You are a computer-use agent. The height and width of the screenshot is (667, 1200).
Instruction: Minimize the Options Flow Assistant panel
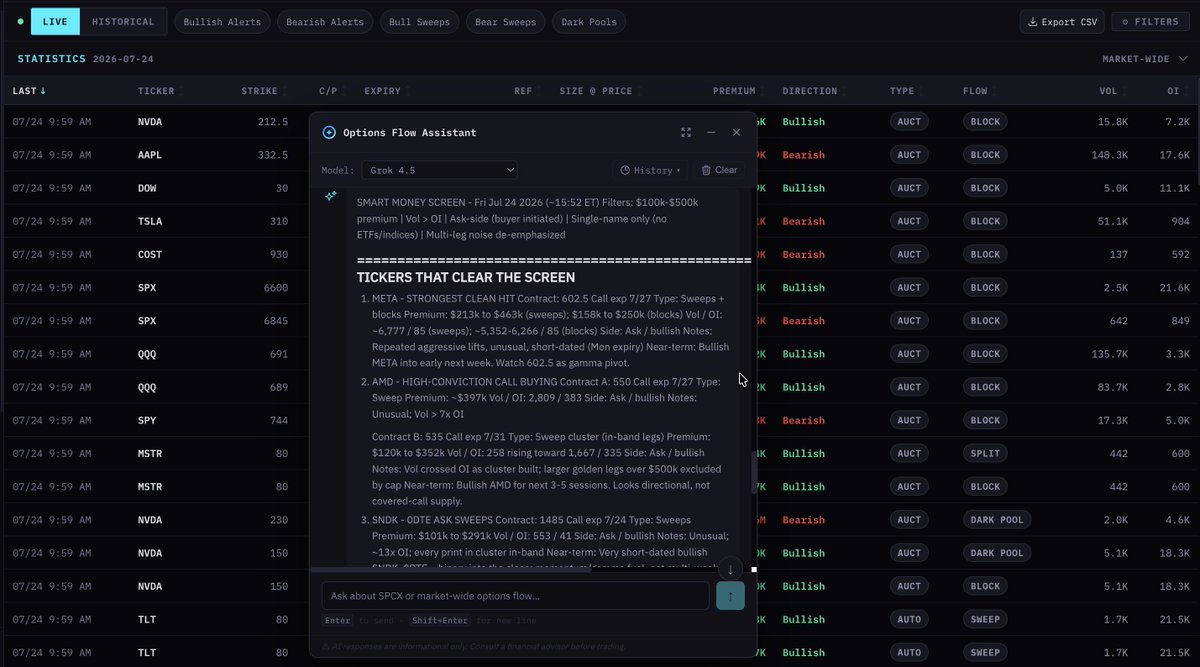coord(711,132)
